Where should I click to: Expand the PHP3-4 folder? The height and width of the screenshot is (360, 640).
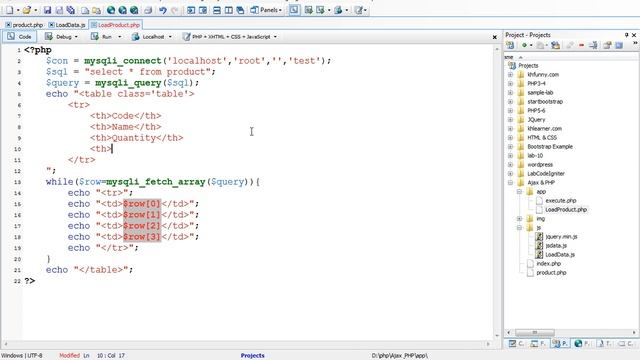pos(510,84)
